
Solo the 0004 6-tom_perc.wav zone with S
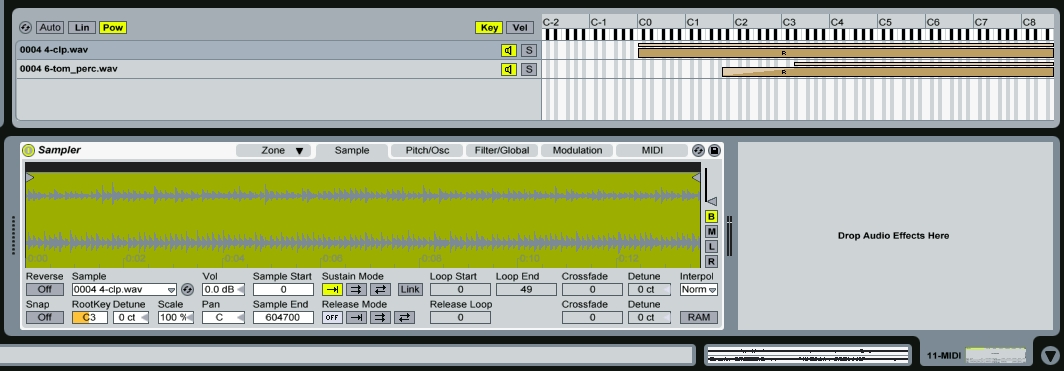click(x=529, y=69)
